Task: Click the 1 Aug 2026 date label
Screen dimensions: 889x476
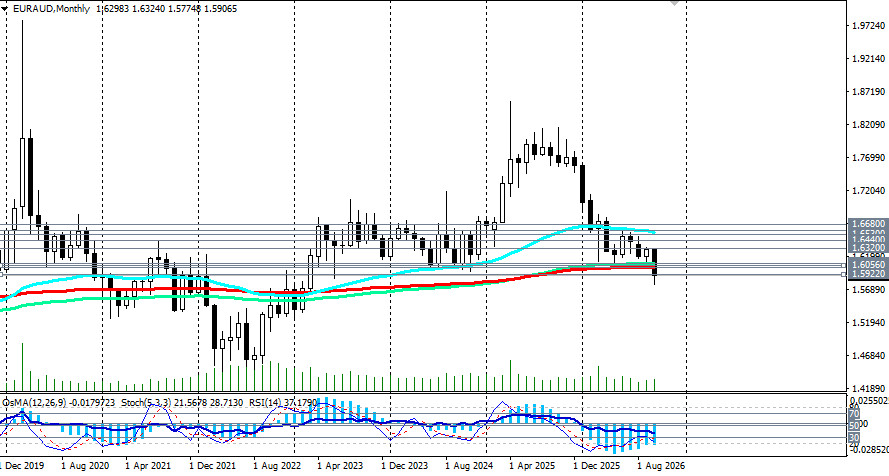Action: [661, 466]
